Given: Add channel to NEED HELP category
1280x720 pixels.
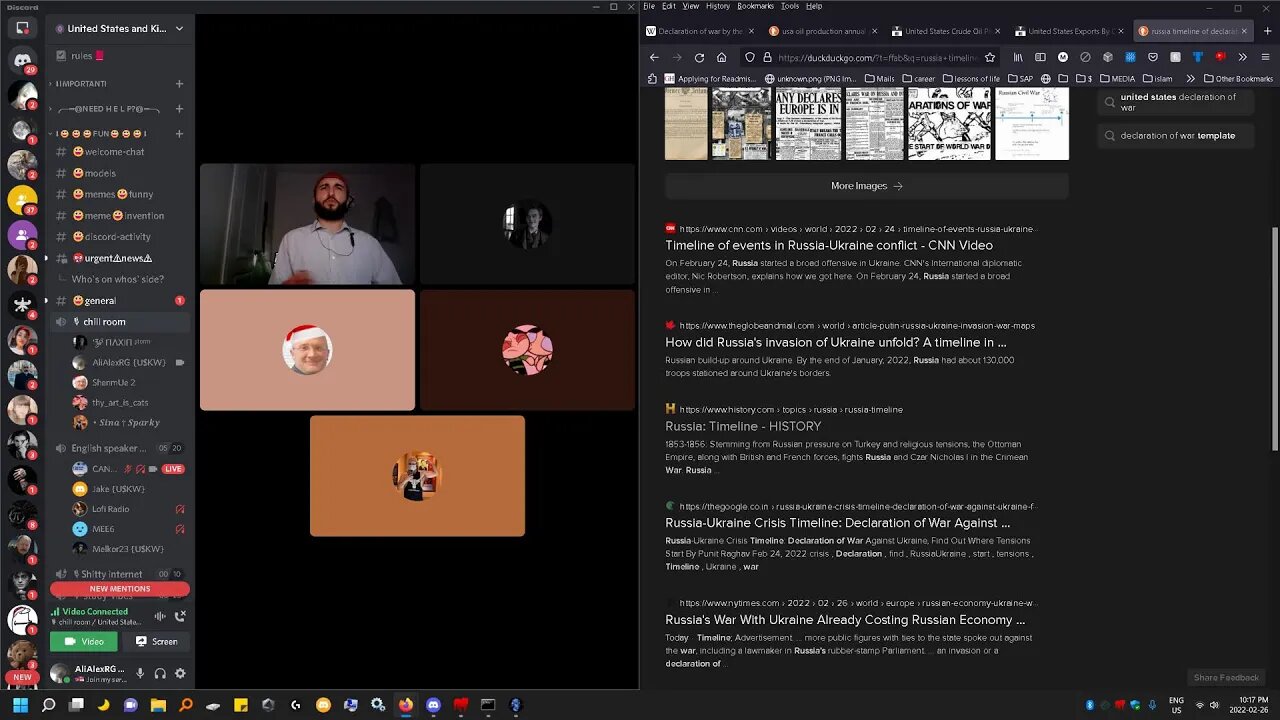Looking at the screenshot, I should tap(179, 109).
